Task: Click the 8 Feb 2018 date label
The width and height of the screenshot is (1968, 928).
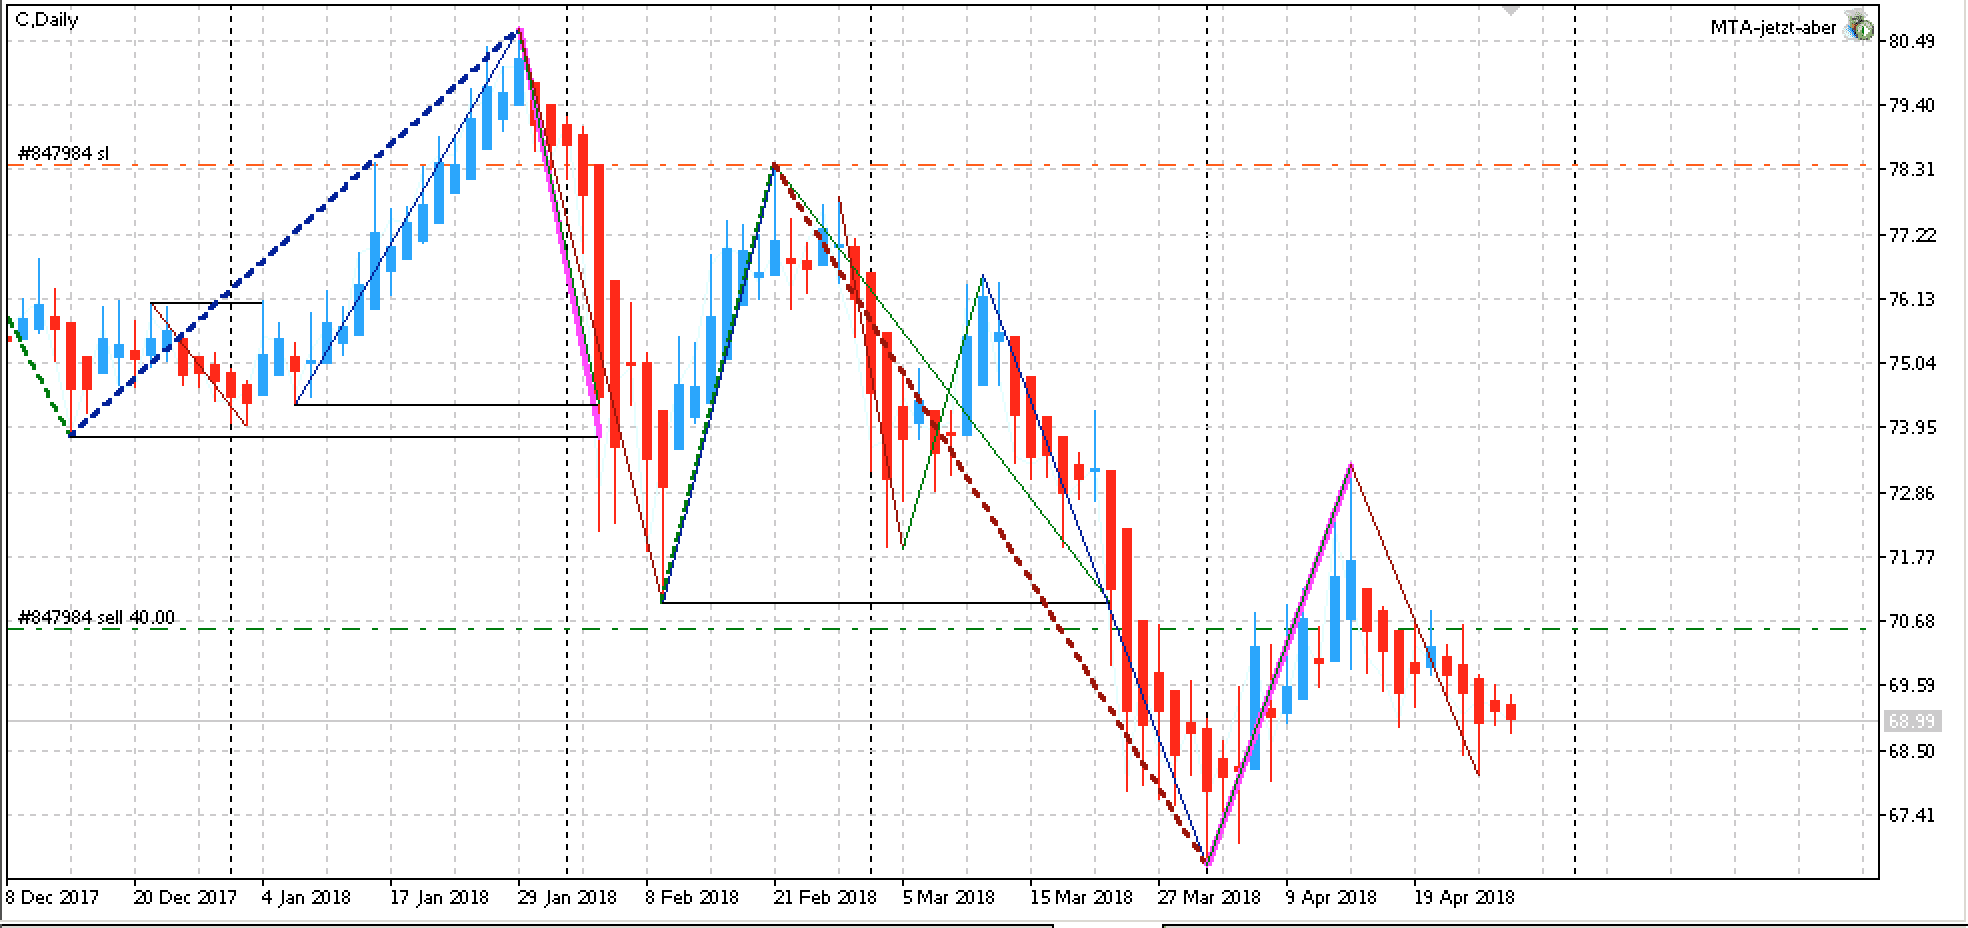Action: (x=691, y=897)
